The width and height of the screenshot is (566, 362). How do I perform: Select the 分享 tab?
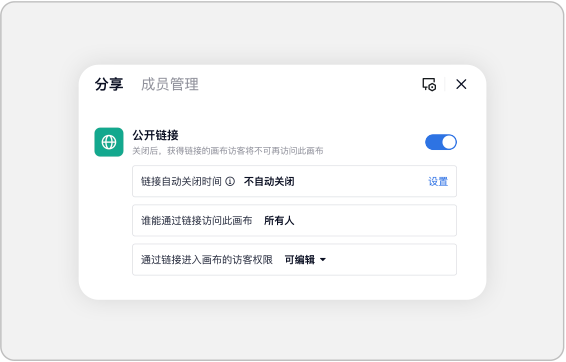coord(109,84)
